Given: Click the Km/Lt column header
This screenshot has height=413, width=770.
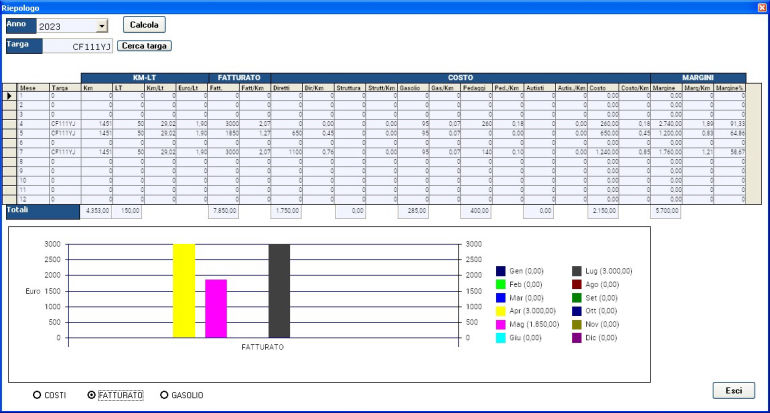Looking at the screenshot, I should tap(160, 87).
